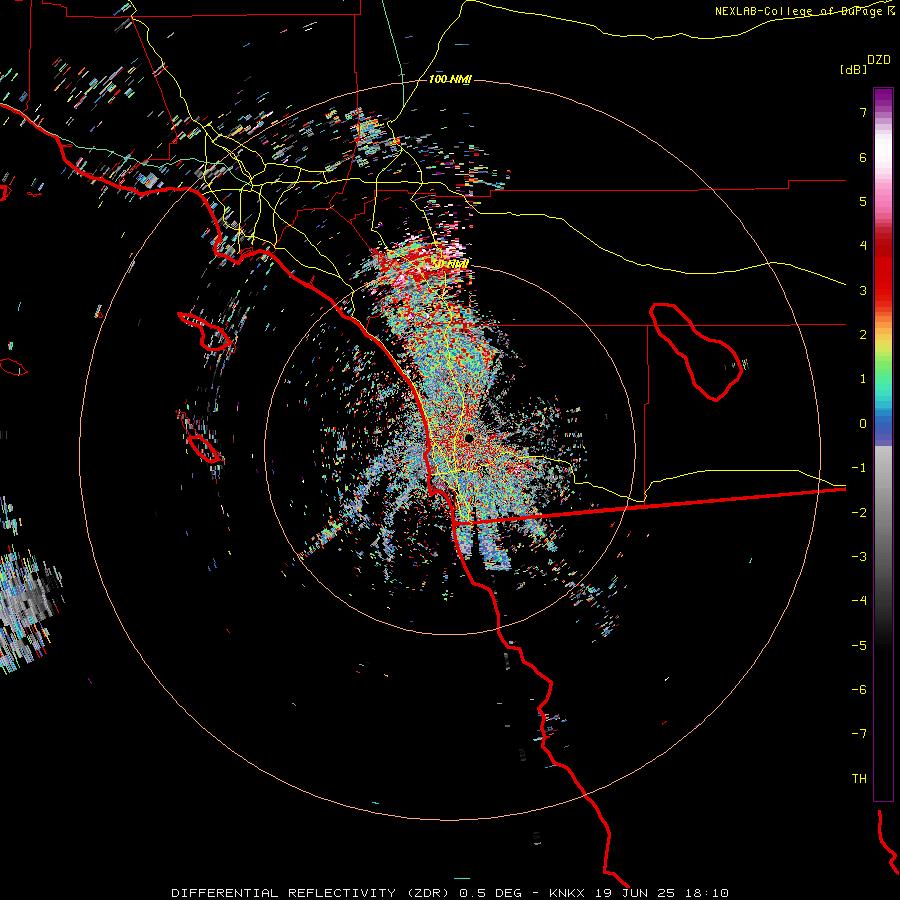The image size is (900, 900).
Task: Click the 7 value on the scale
Action: (x=863, y=112)
